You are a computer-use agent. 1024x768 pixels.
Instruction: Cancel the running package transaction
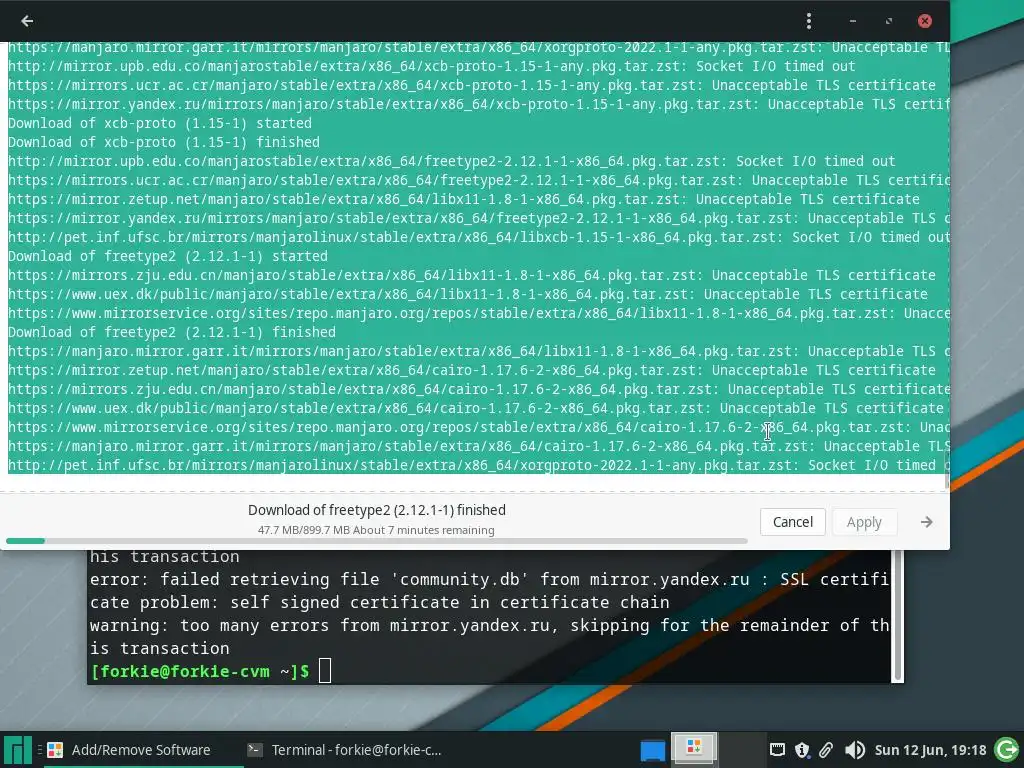click(793, 522)
